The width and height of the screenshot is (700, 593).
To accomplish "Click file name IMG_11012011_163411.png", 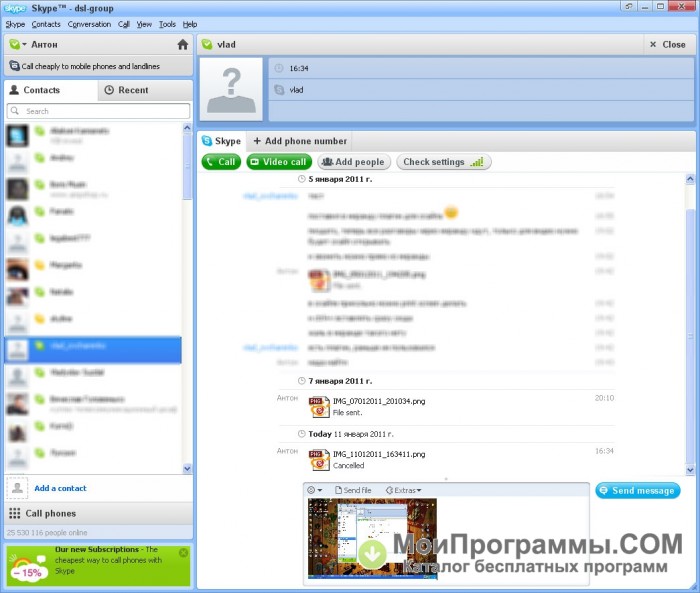I will click(x=379, y=454).
